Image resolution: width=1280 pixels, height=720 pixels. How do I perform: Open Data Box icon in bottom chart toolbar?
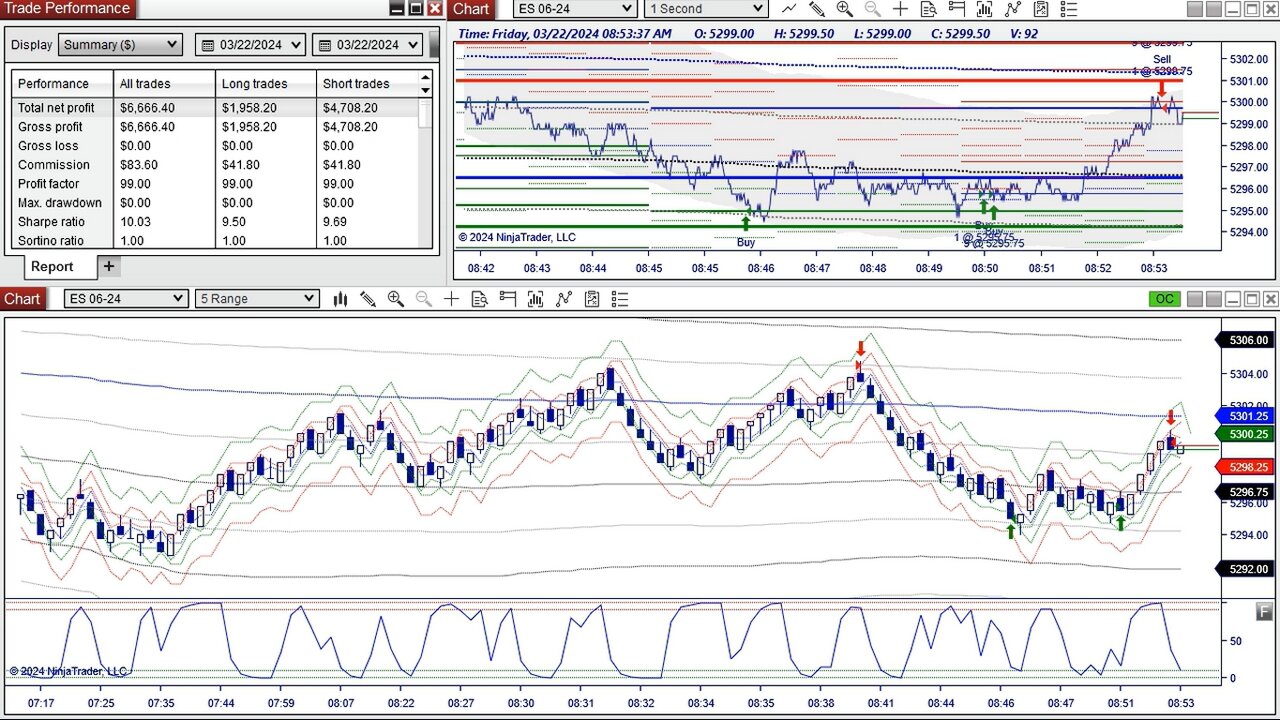(x=479, y=299)
